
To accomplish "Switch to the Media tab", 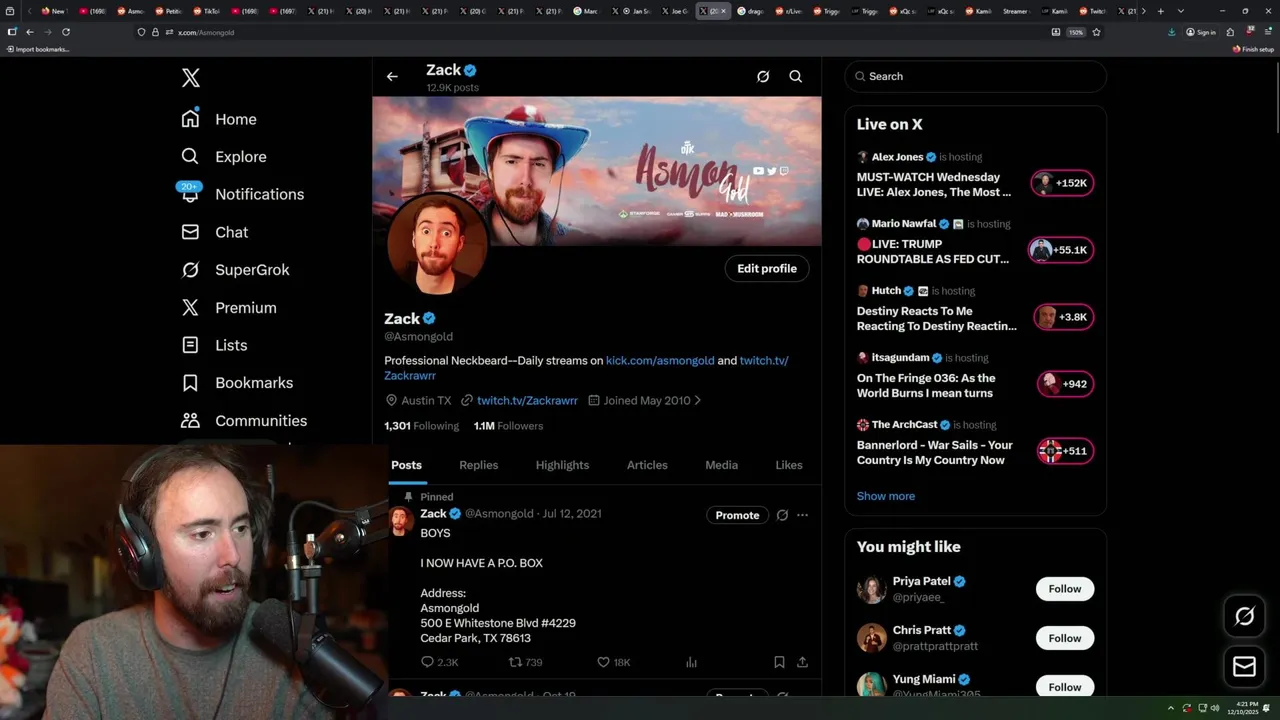I will [721, 465].
